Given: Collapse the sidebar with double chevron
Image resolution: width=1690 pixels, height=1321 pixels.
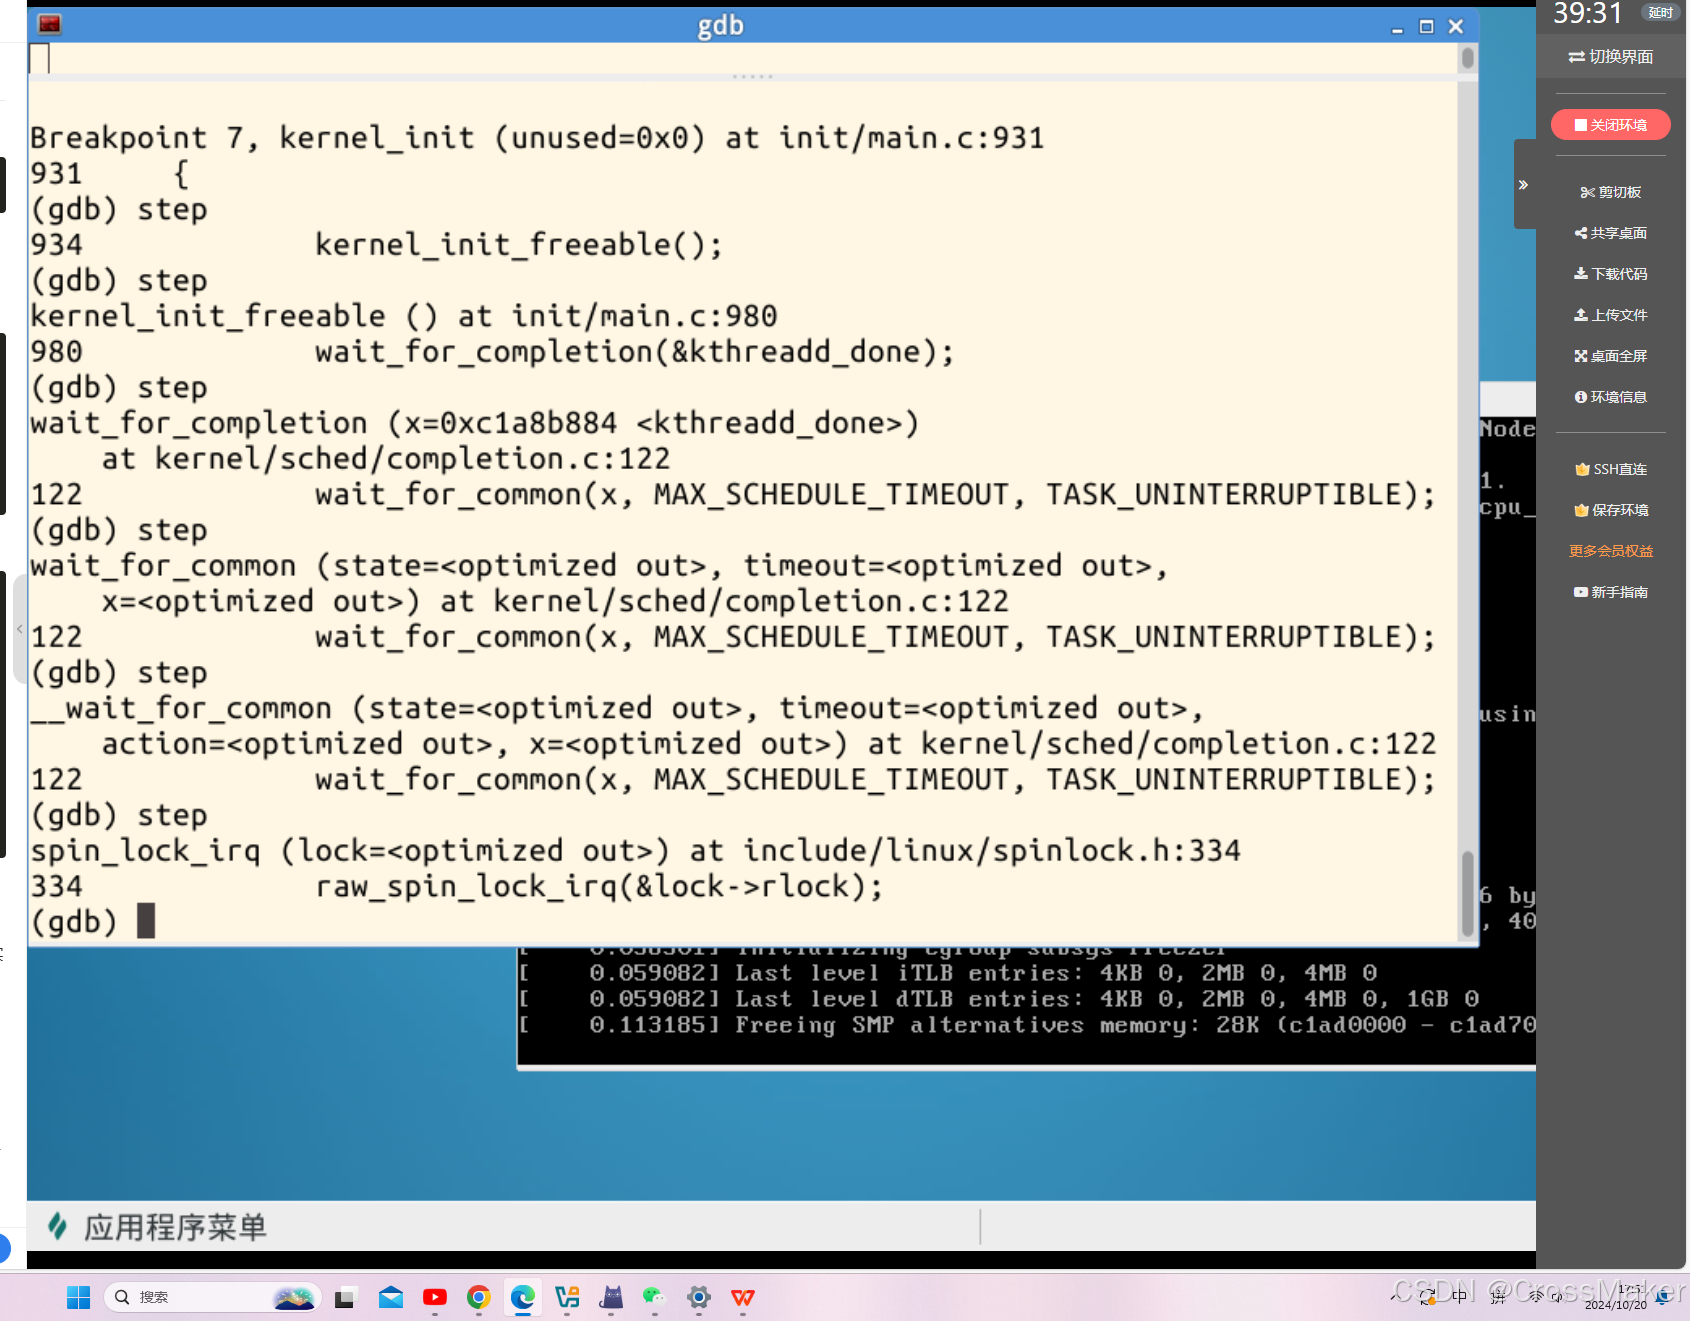Looking at the screenshot, I should coord(1523,185).
